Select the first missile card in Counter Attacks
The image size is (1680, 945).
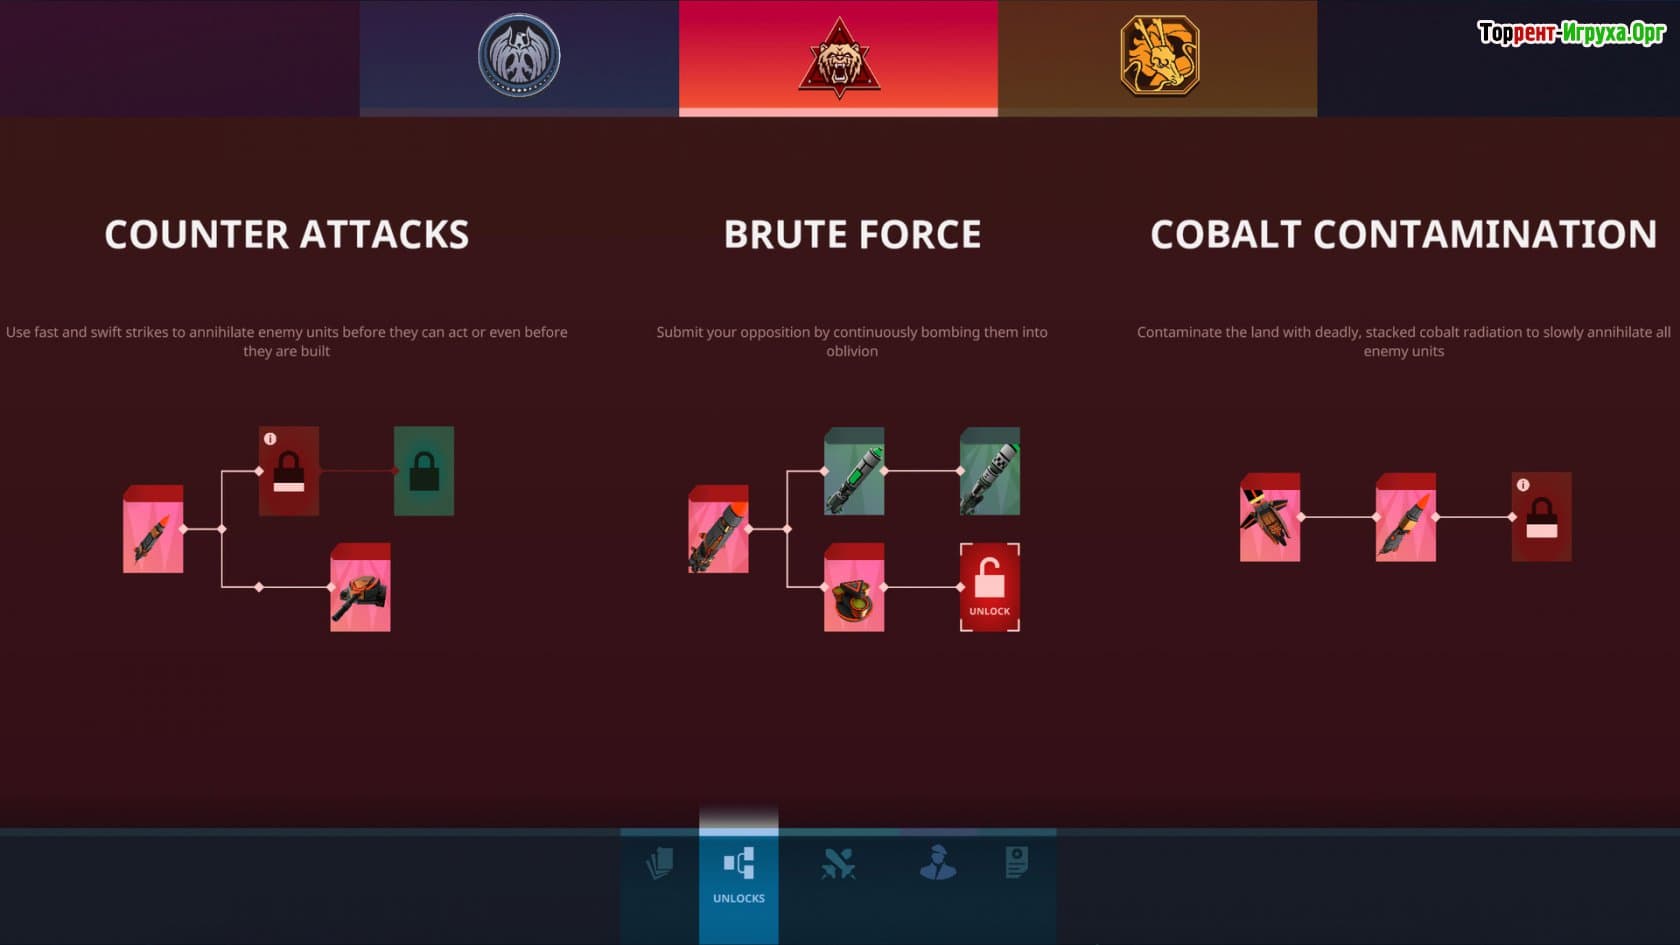pyautogui.click(x=153, y=529)
